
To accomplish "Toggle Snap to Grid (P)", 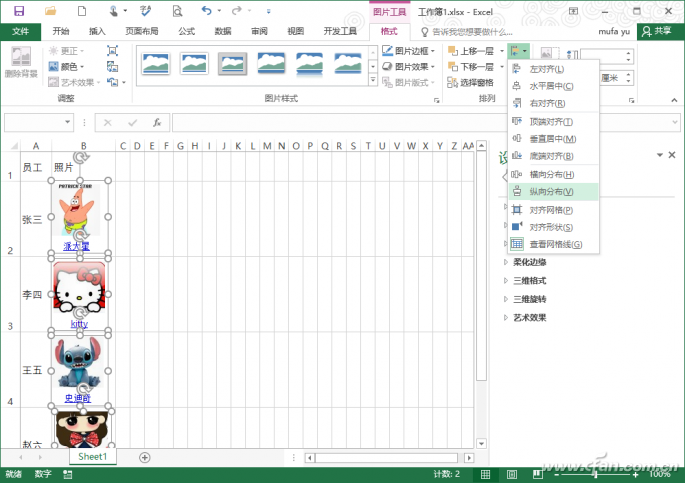I will click(553, 210).
